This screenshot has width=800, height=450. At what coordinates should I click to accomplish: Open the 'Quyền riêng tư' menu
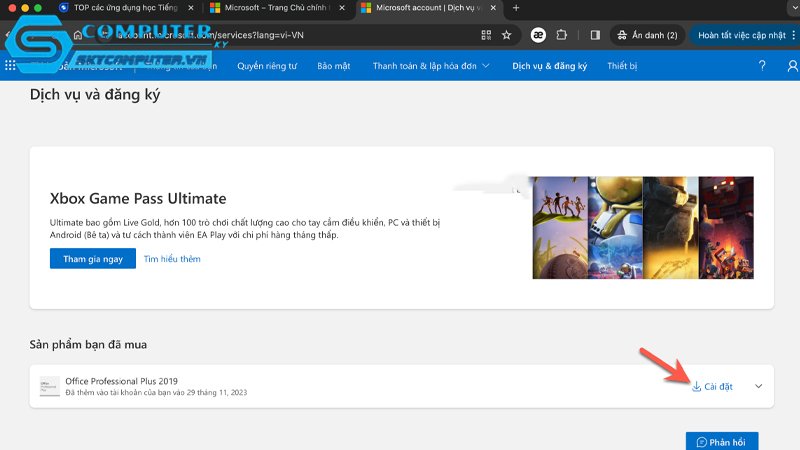pyautogui.click(x=267, y=66)
